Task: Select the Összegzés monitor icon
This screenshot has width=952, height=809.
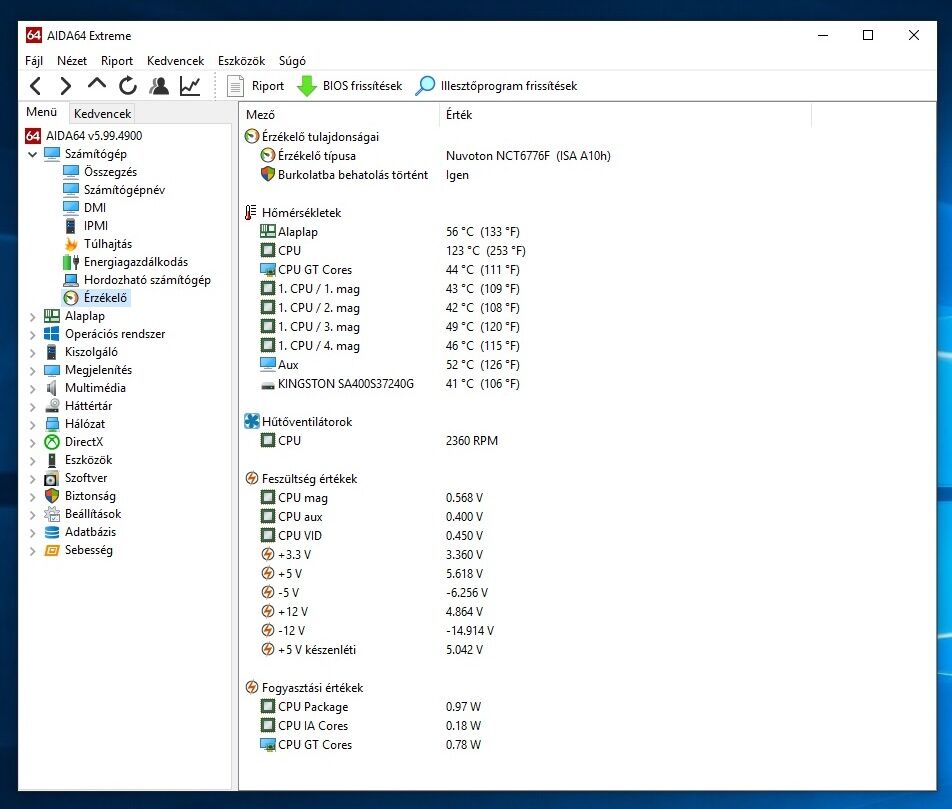Action: coord(71,172)
